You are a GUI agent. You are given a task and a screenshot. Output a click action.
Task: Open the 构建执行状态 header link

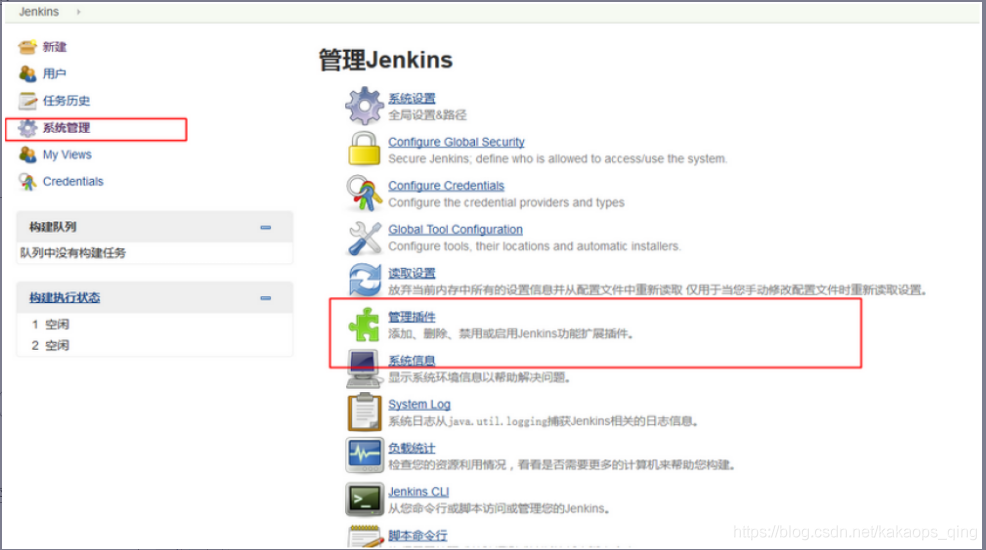click(x=64, y=298)
